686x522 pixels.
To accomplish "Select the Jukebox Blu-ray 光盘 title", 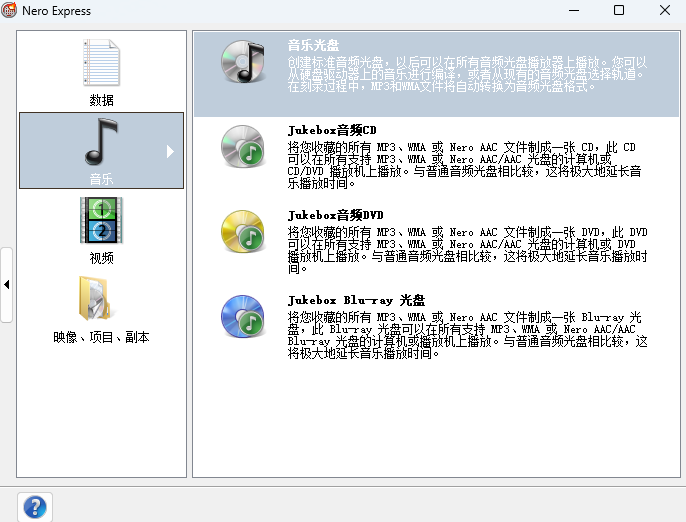I will coord(356,299).
